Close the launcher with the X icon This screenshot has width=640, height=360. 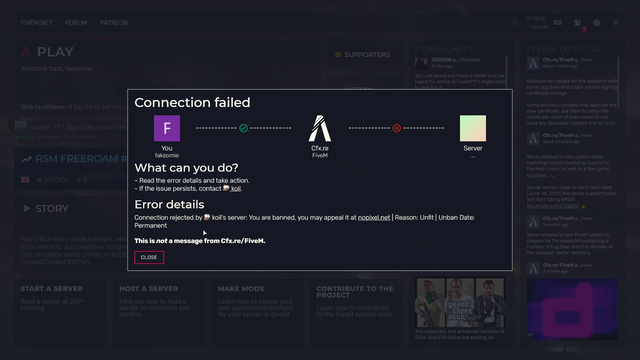click(x=616, y=23)
